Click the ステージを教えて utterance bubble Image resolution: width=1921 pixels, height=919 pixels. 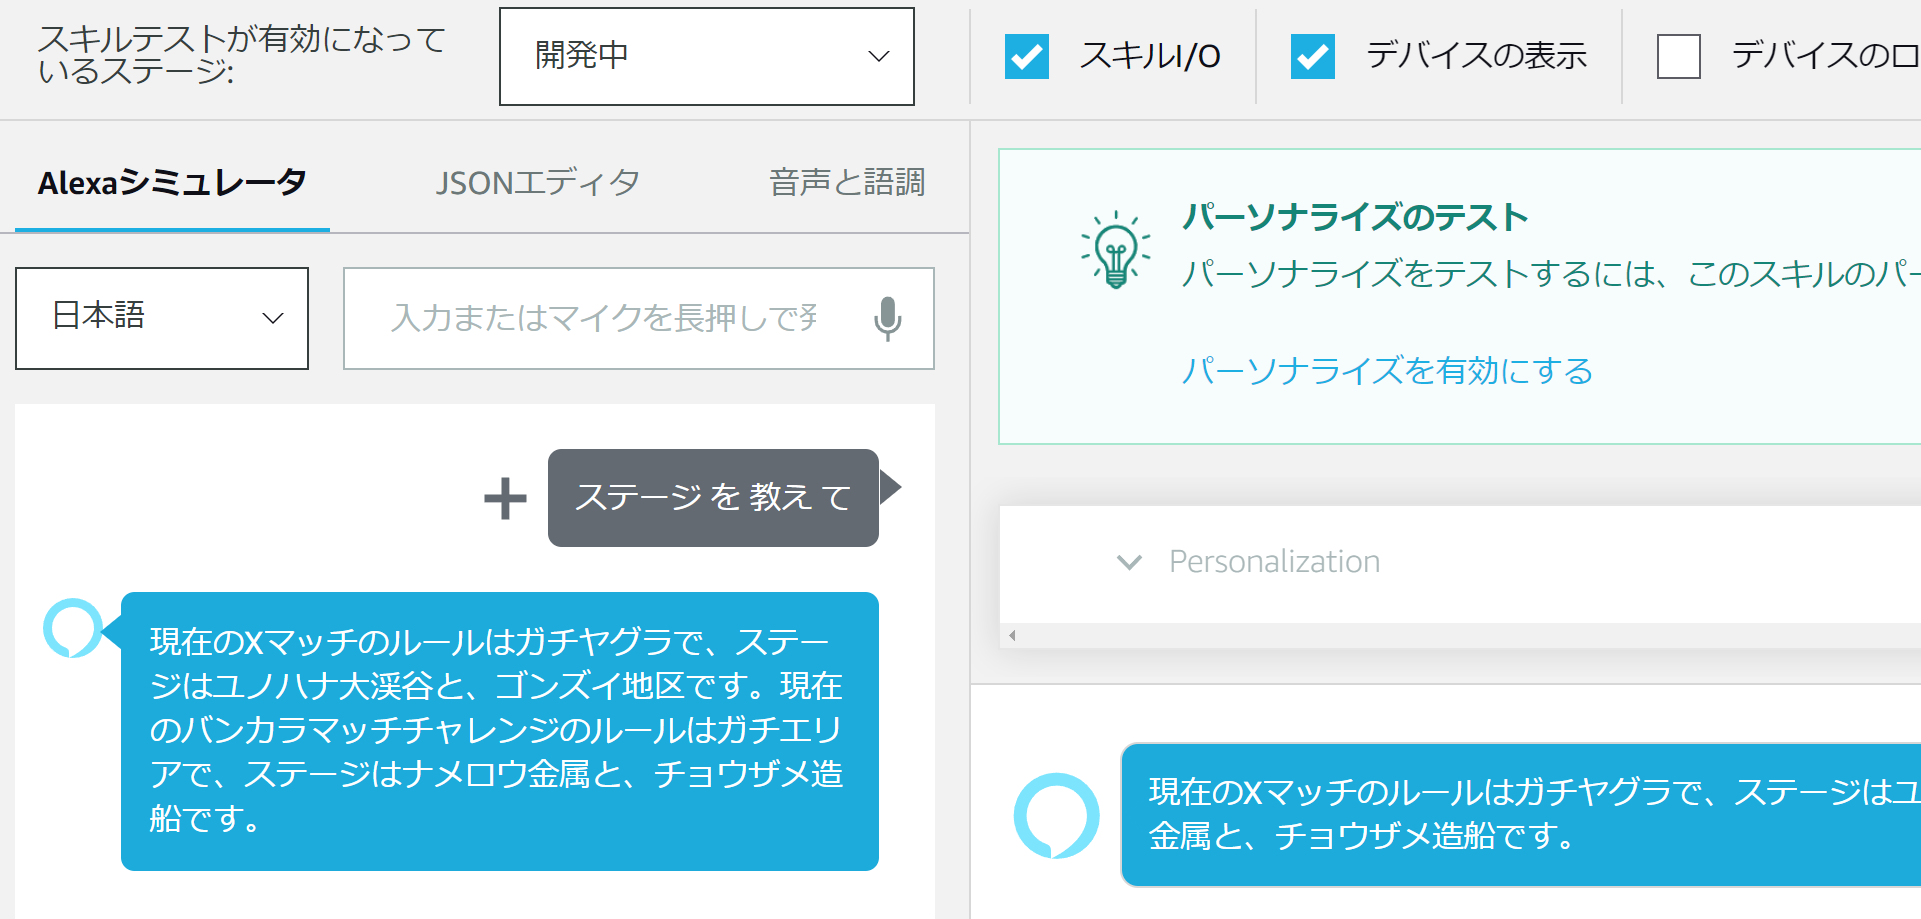click(713, 498)
